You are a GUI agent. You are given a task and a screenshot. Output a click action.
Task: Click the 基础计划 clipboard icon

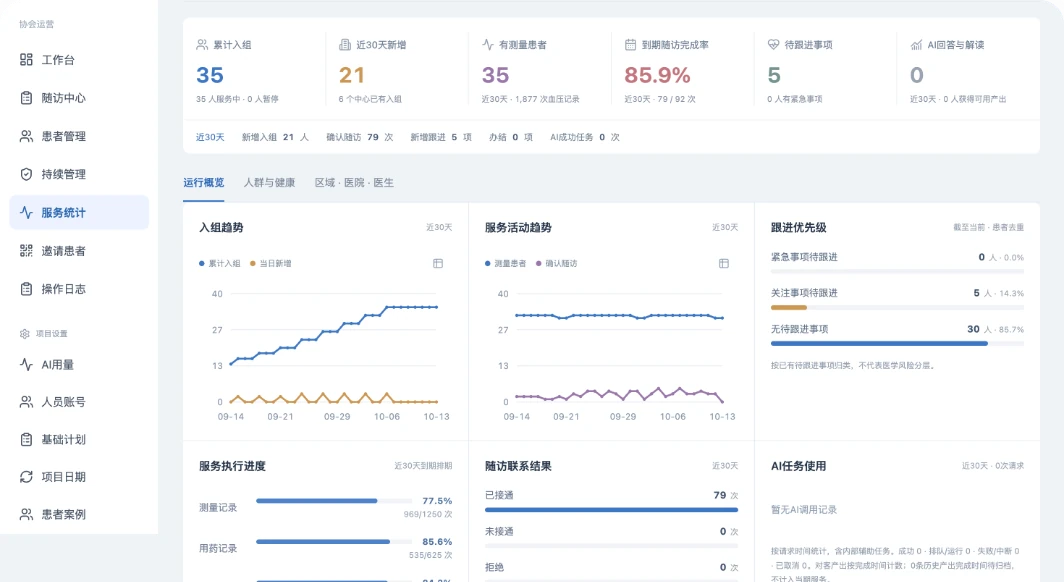coord(26,440)
